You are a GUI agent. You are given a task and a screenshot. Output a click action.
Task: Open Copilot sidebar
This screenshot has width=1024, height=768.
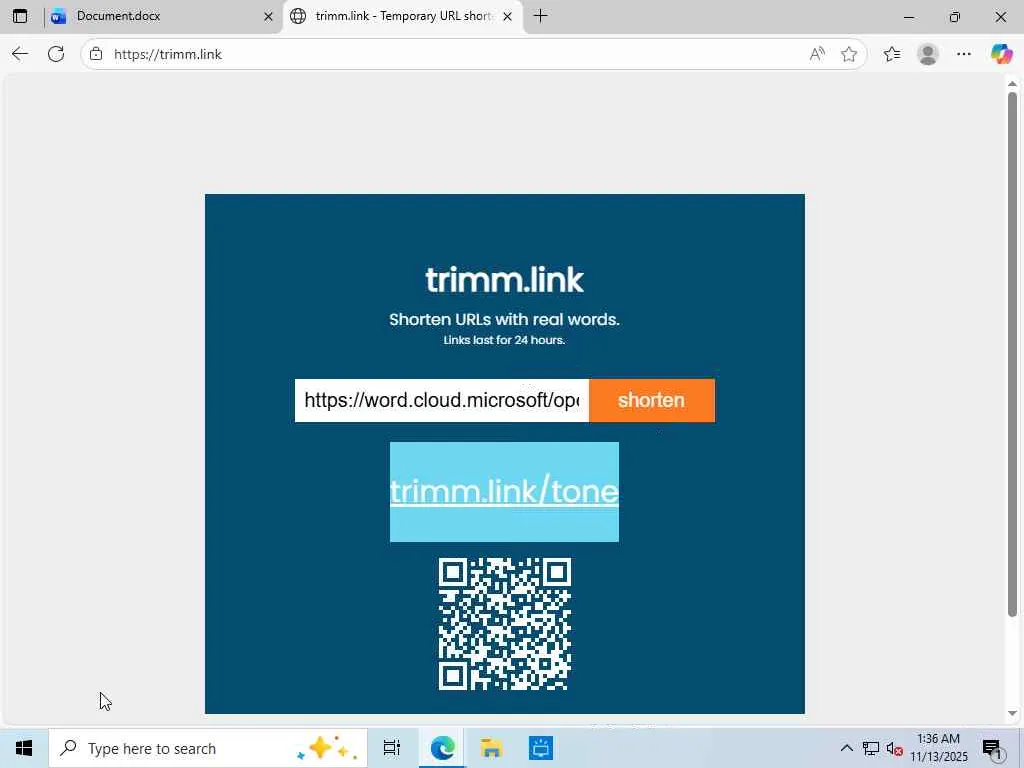(x=1001, y=54)
